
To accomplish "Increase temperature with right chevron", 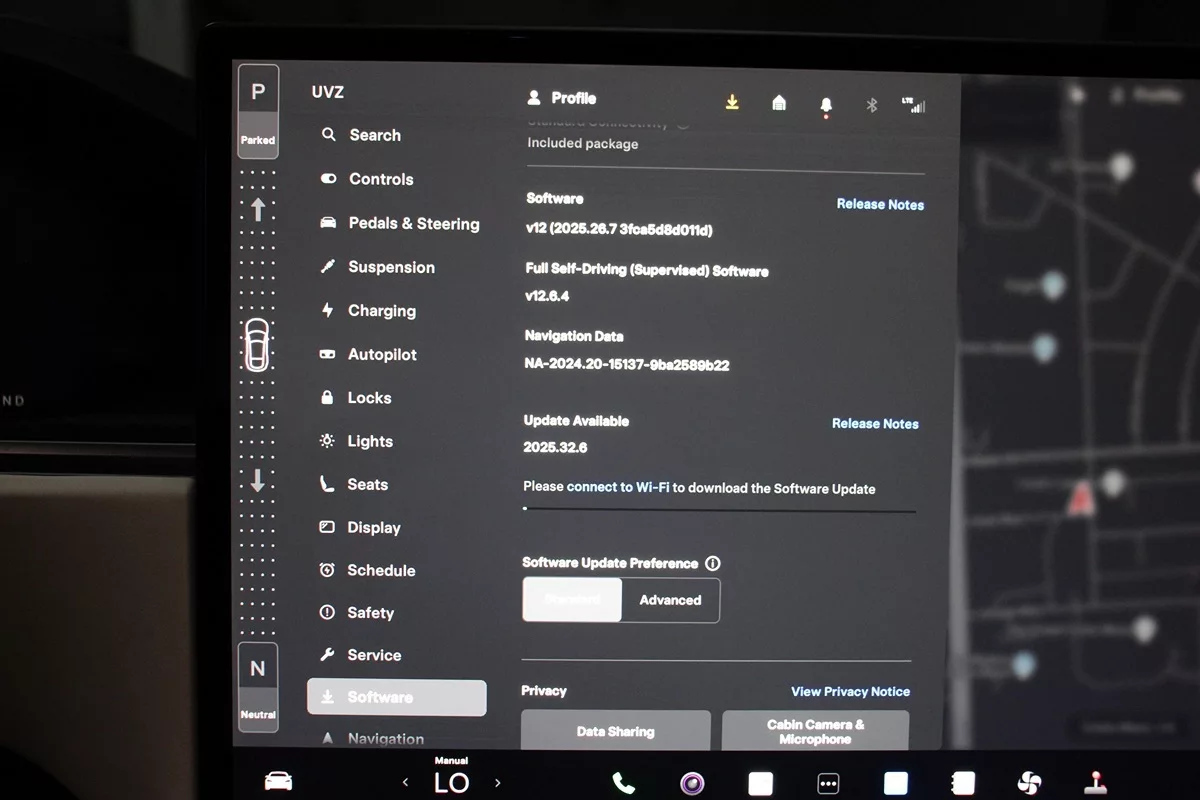I will click(498, 783).
